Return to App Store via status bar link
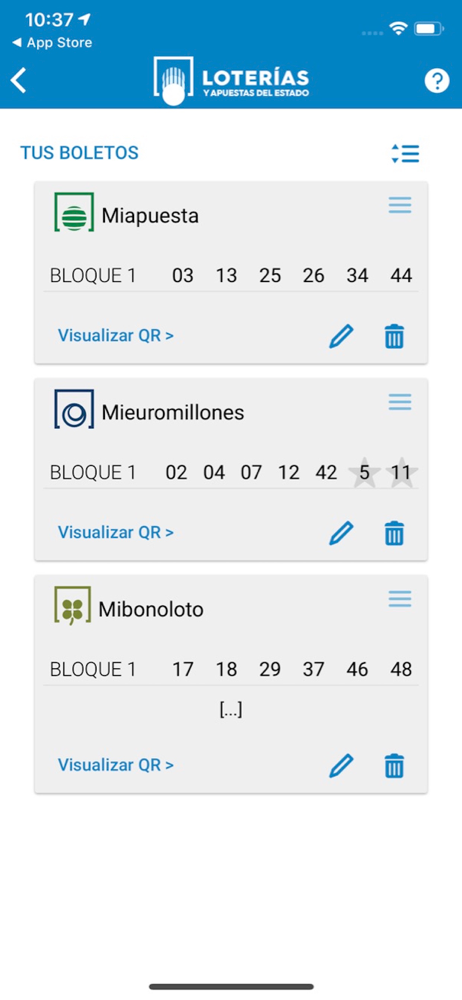The width and height of the screenshot is (462, 1000). point(52,43)
